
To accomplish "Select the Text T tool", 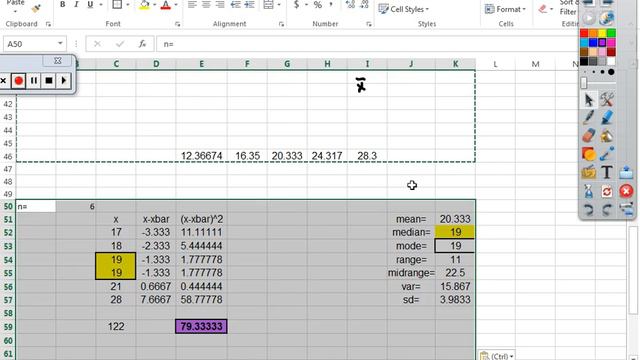I will [607, 172].
